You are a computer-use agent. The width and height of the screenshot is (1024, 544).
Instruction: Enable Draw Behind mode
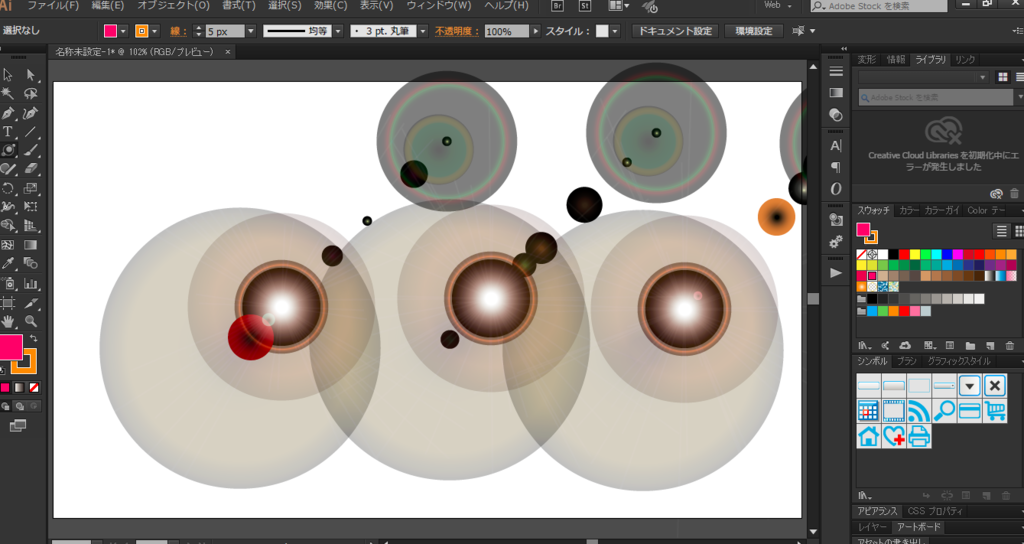pos(20,406)
